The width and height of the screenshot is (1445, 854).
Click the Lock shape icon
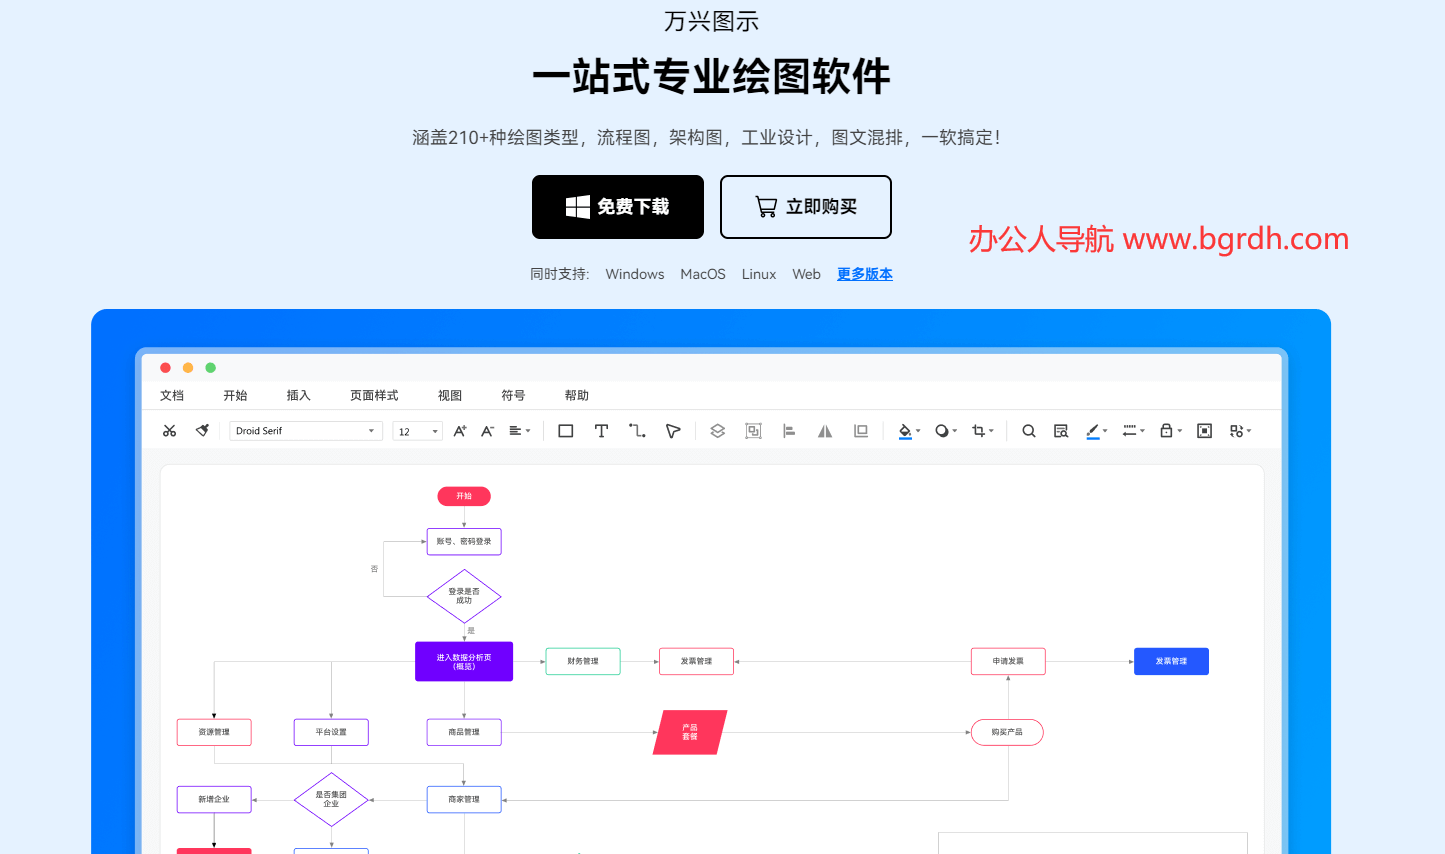(x=1166, y=430)
